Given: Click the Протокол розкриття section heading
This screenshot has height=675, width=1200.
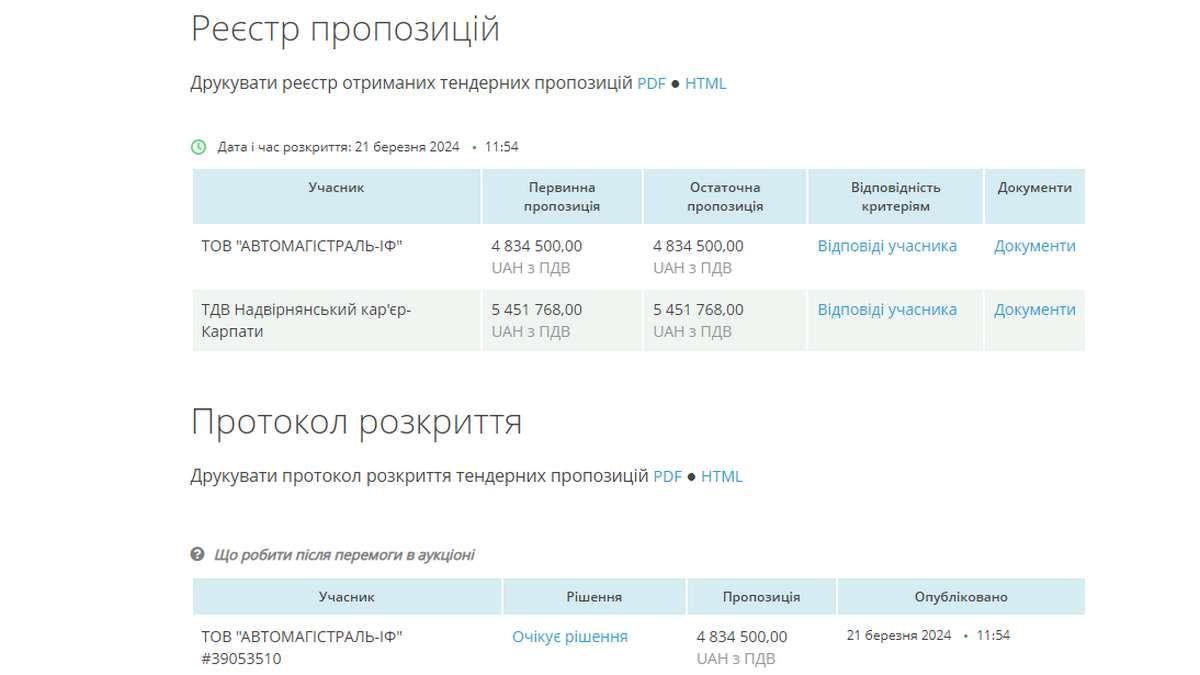Looking at the screenshot, I should click(357, 421).
